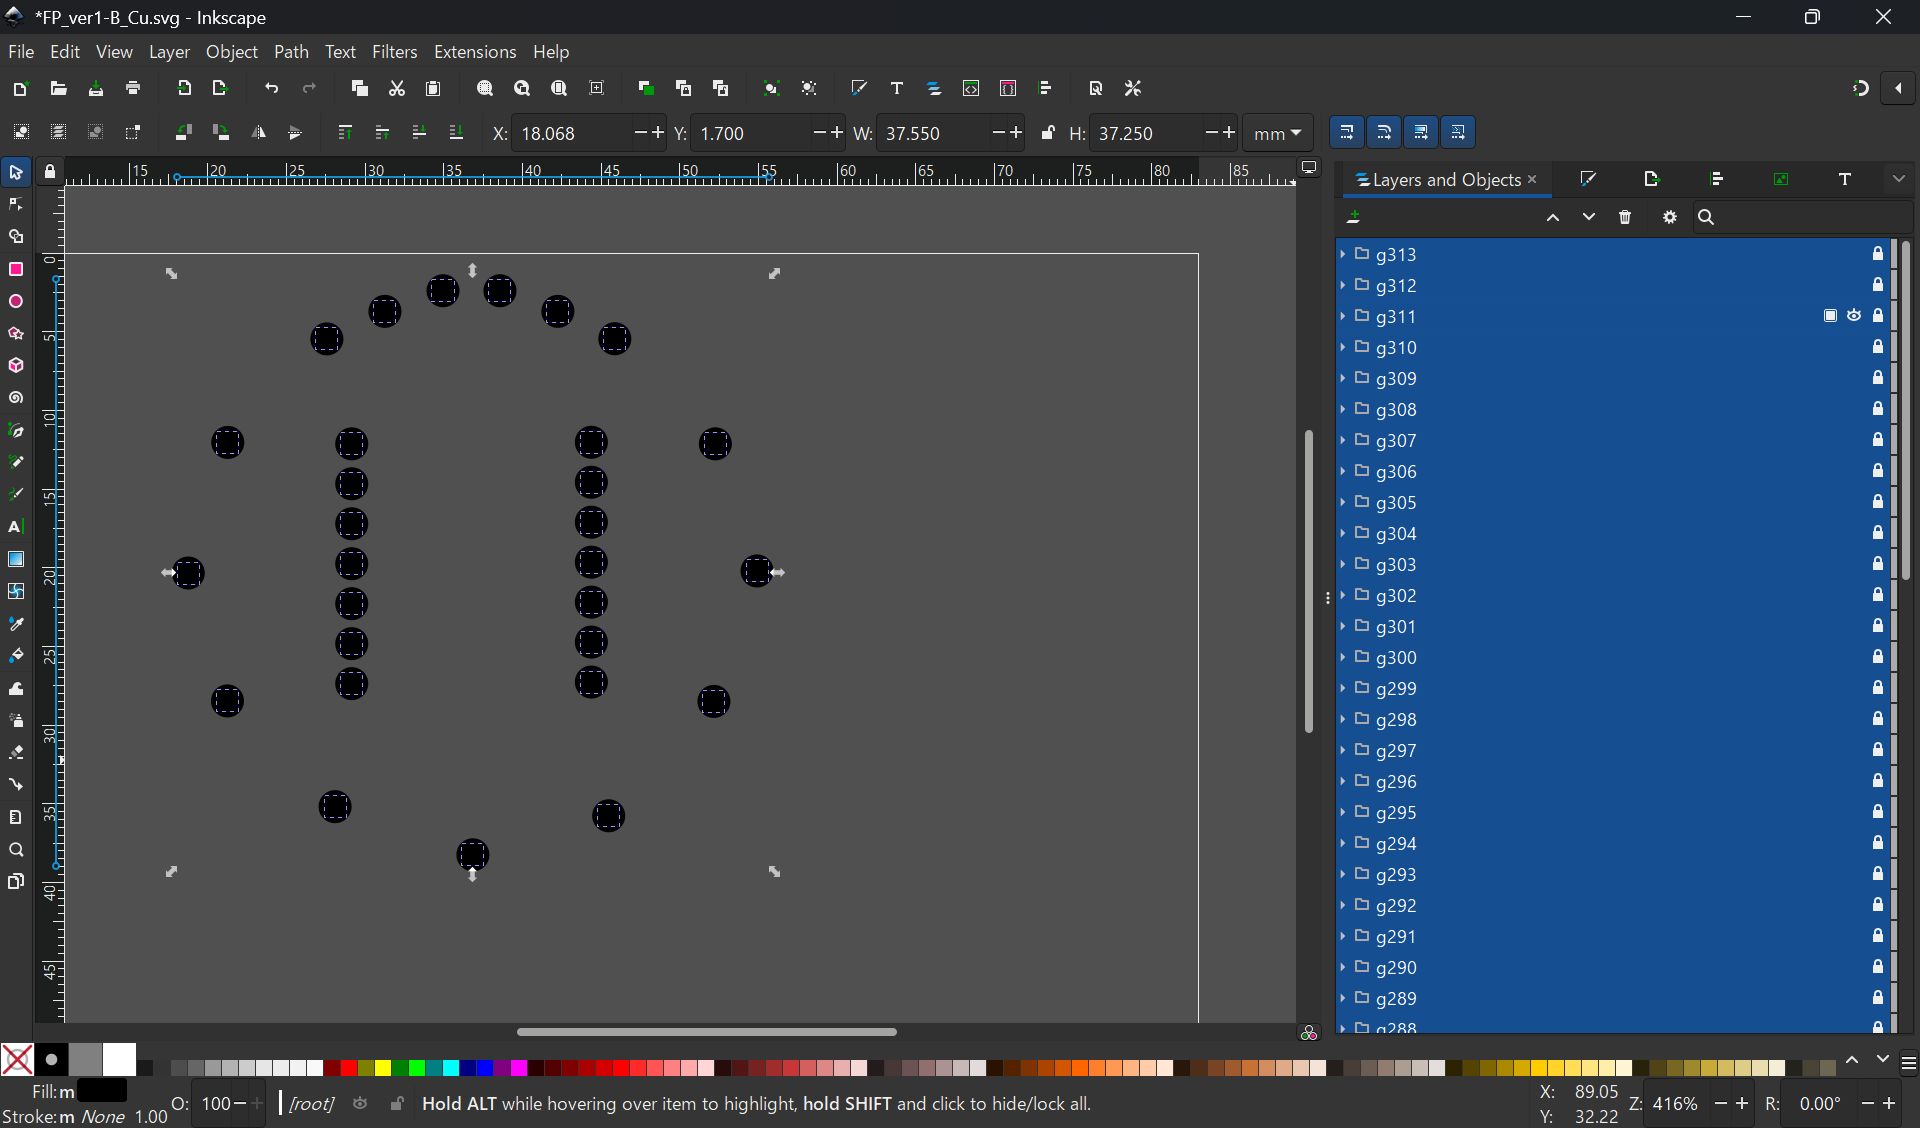The width and height of the screenshot is (1920, 1128).
Task: Select the 3D box tool
Action: coord(16,366)
